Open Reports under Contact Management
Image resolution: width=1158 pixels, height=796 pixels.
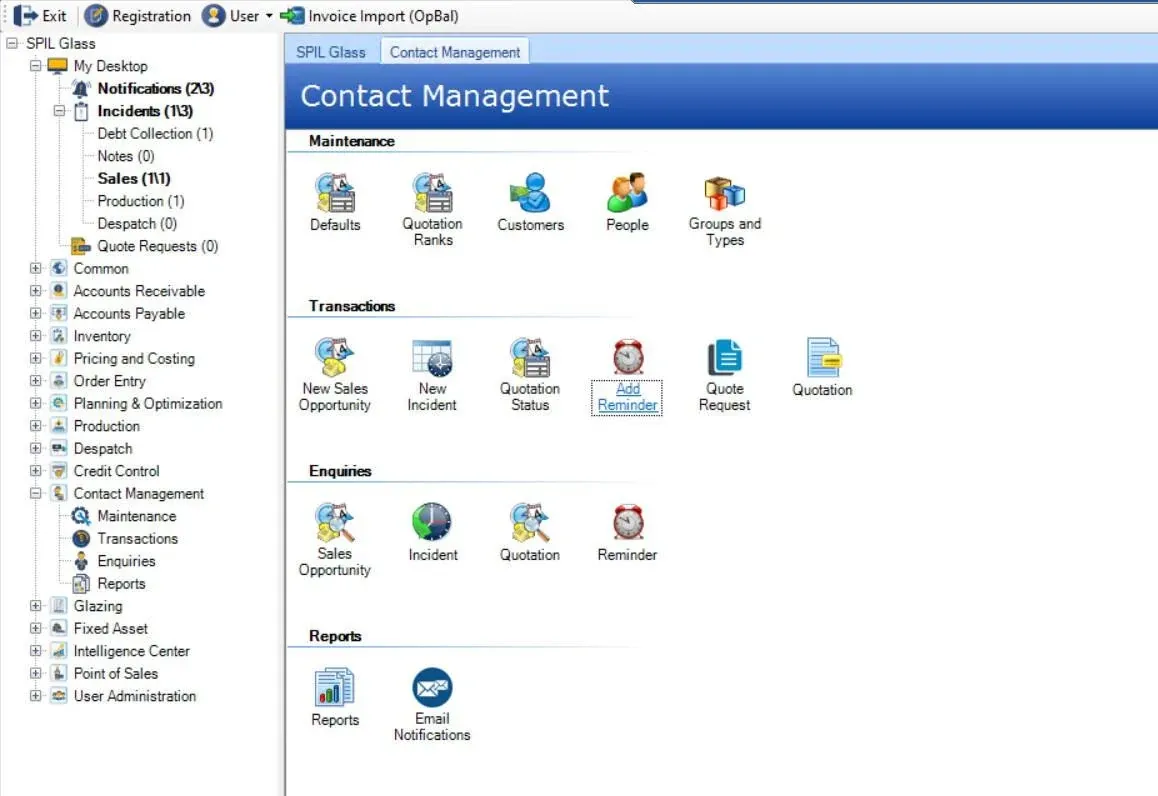[121, 583]
